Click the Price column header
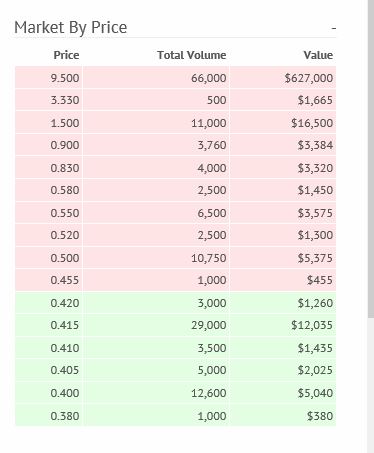This screenshot has height=453, width=374. pos(66,55)
